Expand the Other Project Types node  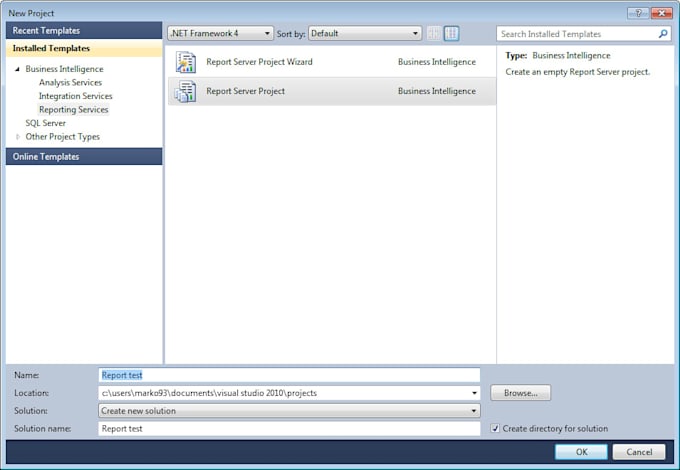(x=17, y=137)
